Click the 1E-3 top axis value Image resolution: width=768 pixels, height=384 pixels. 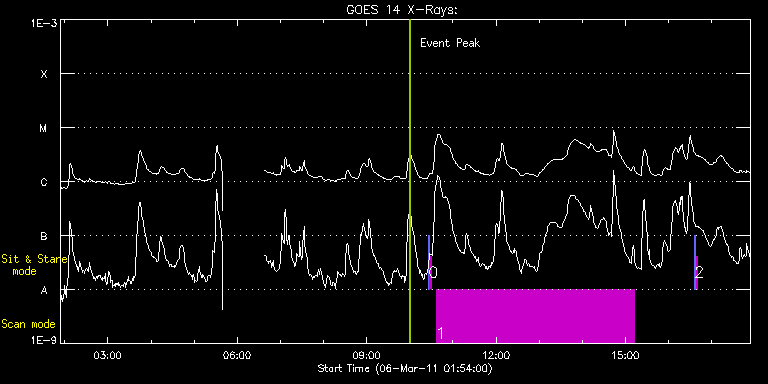43,22
